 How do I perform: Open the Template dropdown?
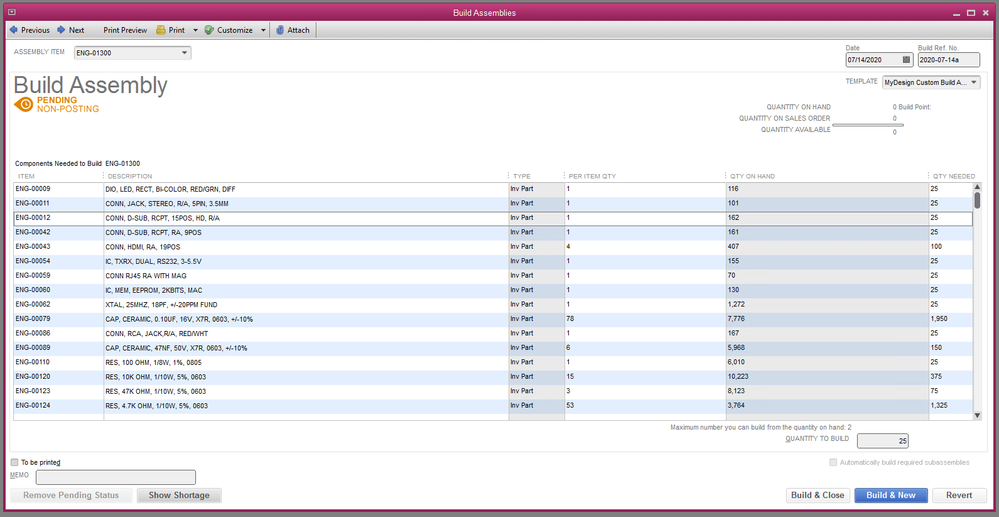931,82
